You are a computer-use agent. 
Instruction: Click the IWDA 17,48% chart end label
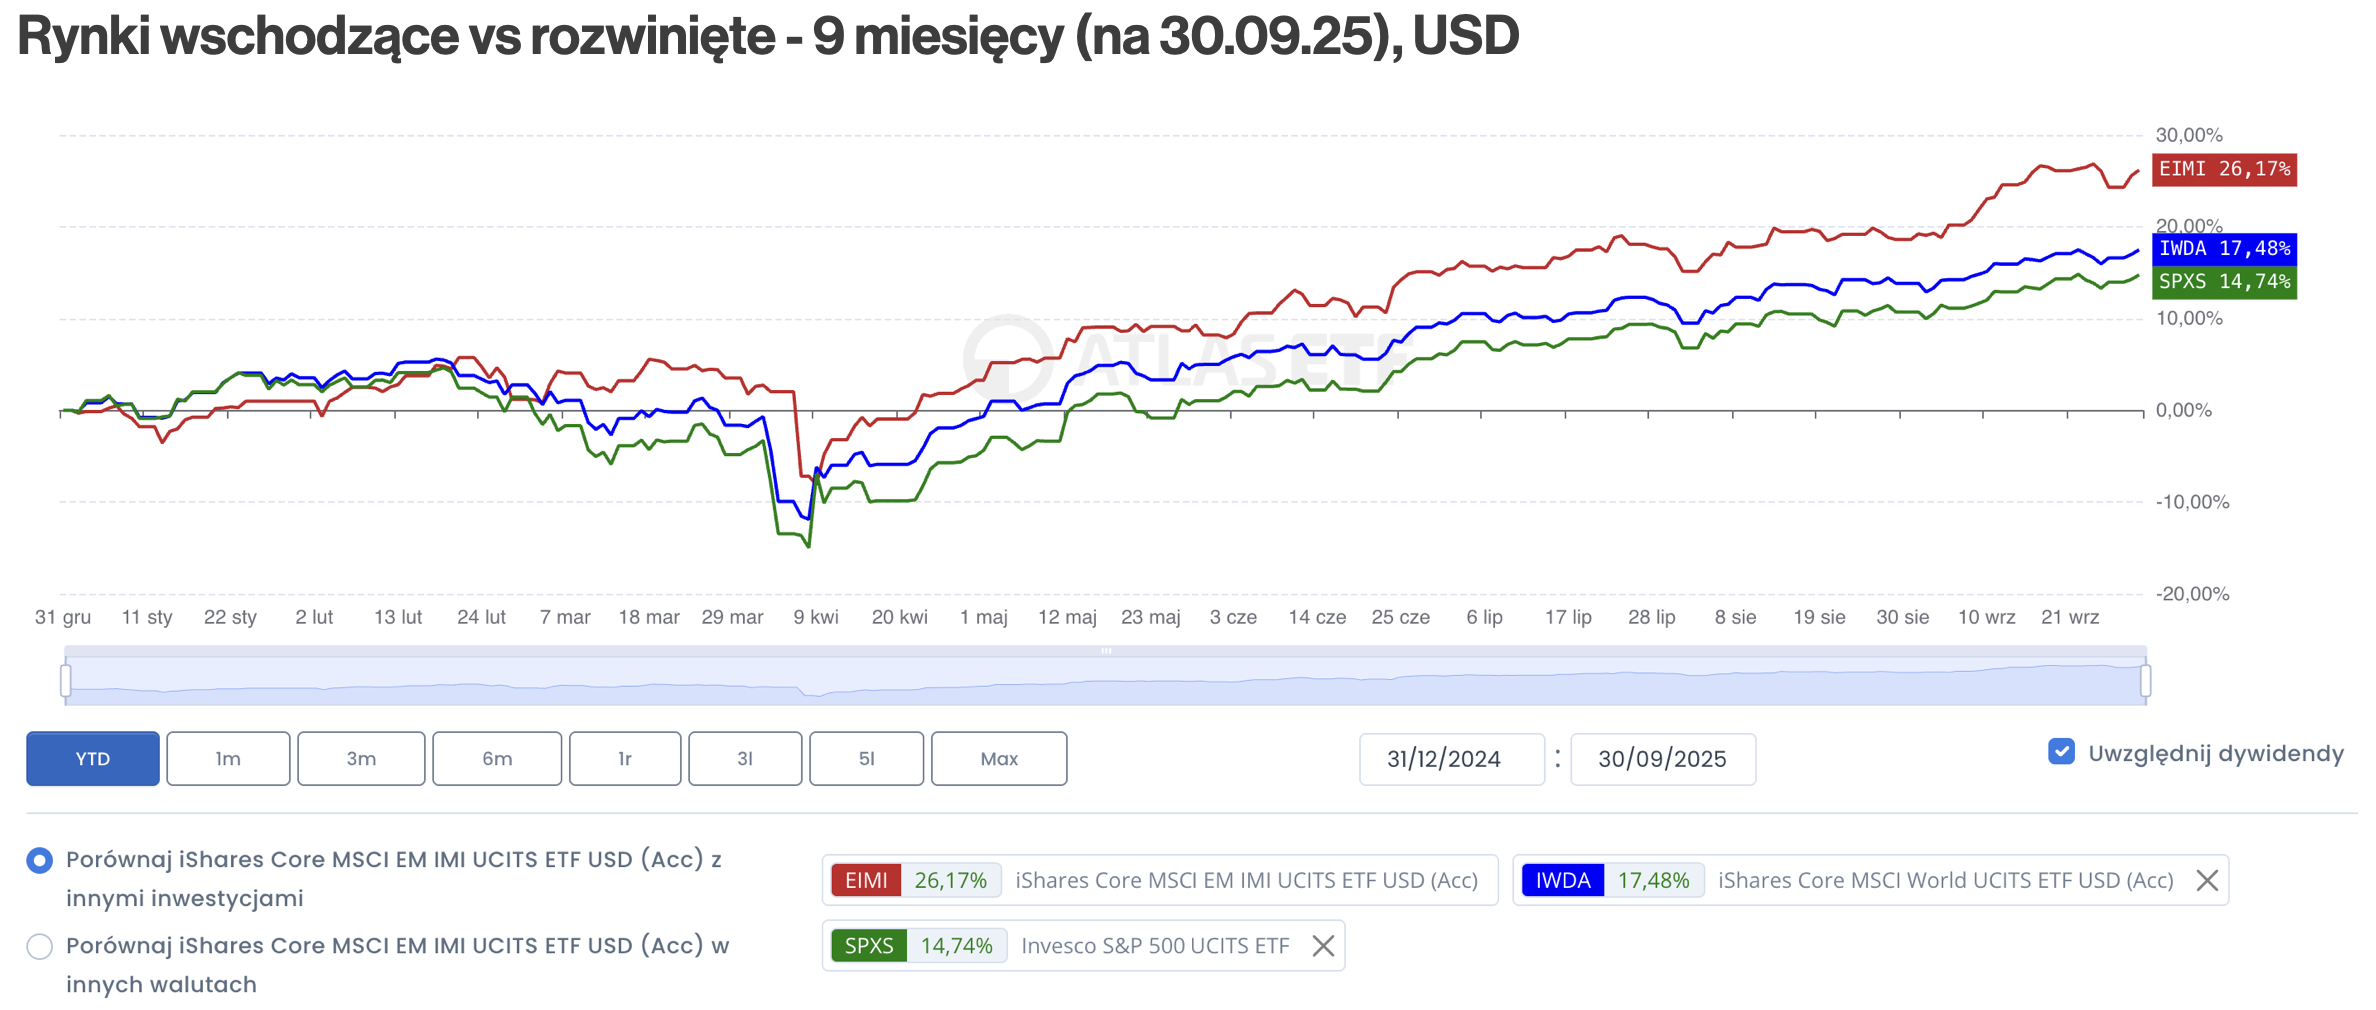(x=2224, y=248)
